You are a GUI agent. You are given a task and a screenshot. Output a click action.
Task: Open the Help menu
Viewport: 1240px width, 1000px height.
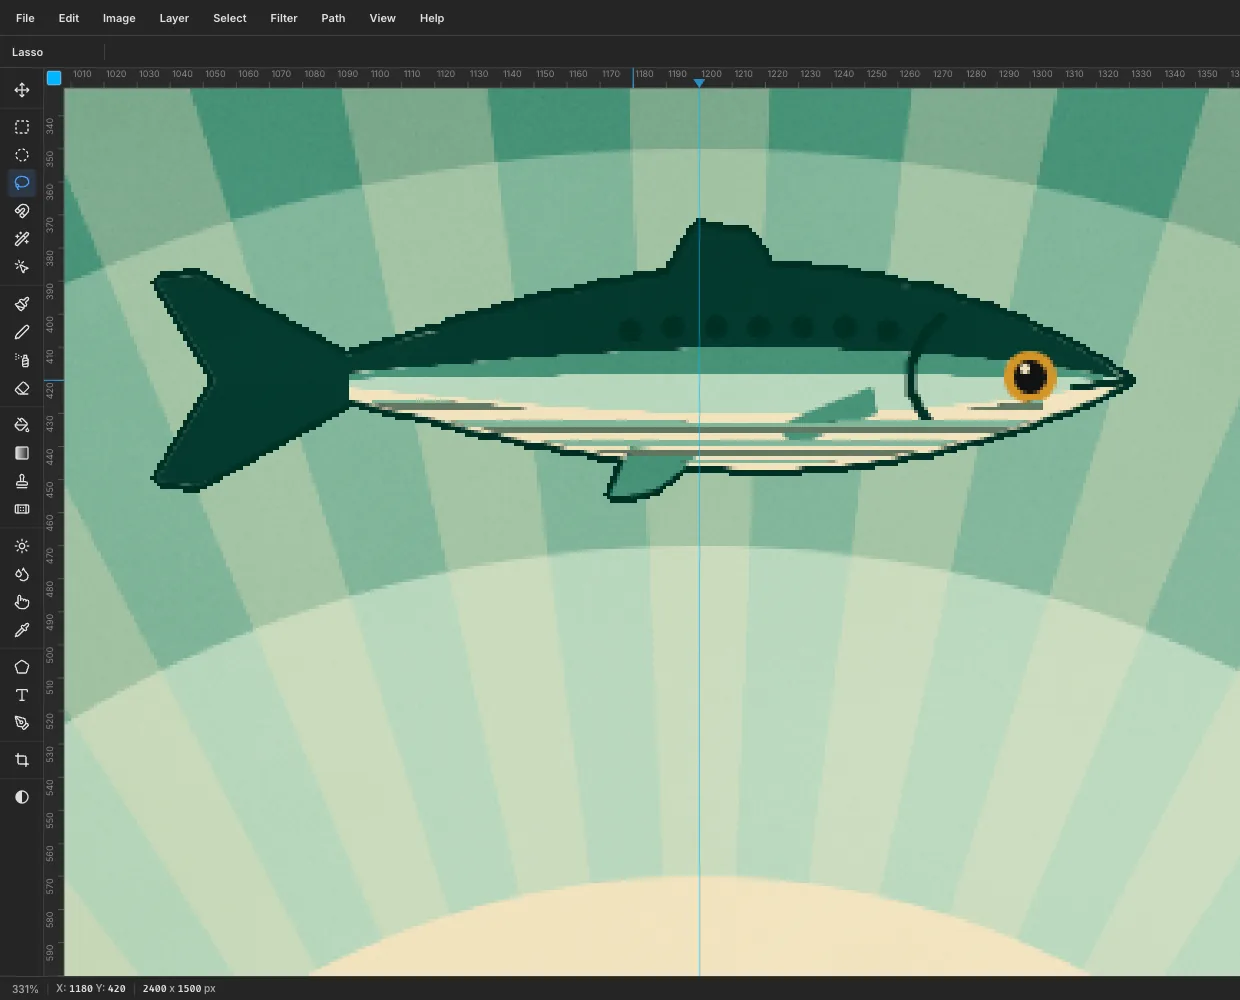pyautogui.click(x=432, y=18)
